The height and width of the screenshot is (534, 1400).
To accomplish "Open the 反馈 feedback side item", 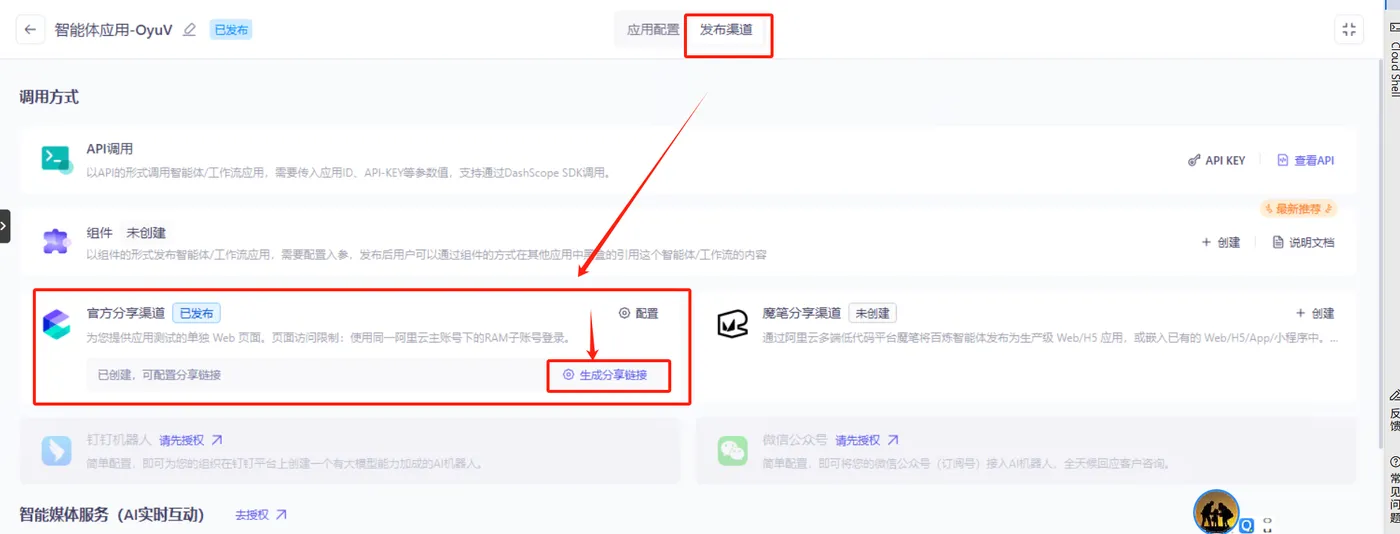I will pyautogui.click(x=1395, y=412).
